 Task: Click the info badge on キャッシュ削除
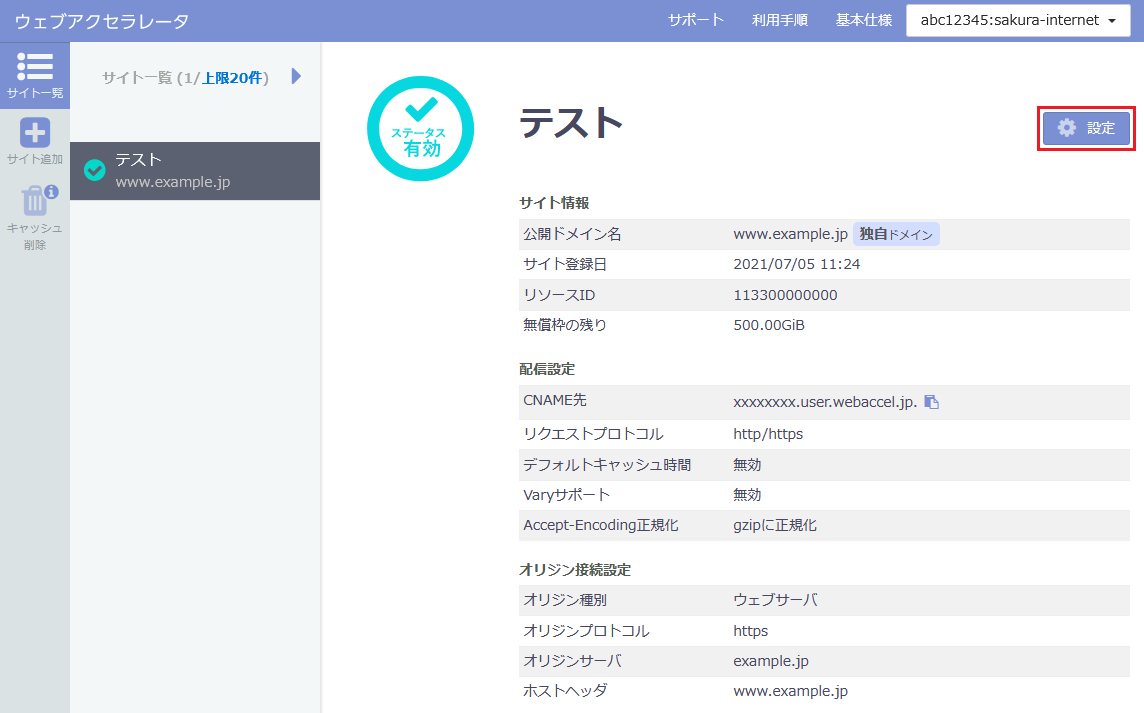coord(51,191)
